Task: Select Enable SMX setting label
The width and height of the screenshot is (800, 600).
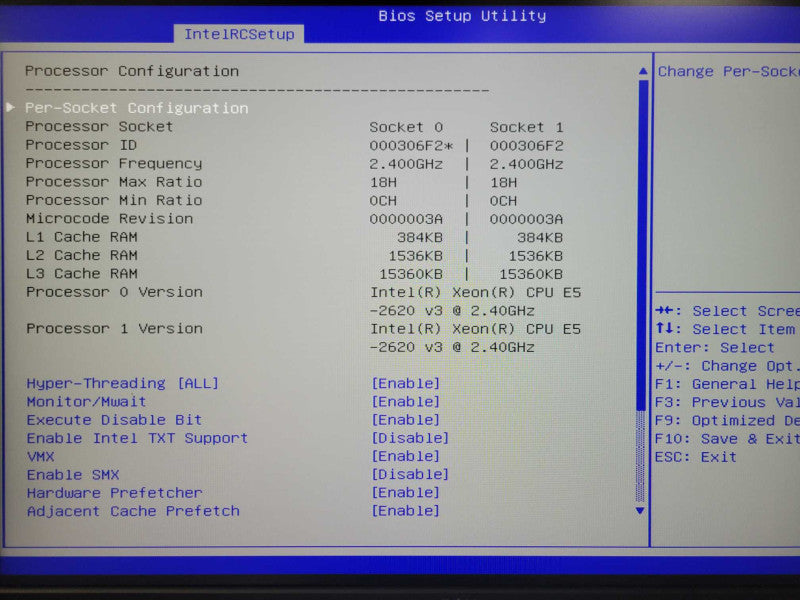Action: (x=73, y=475)
